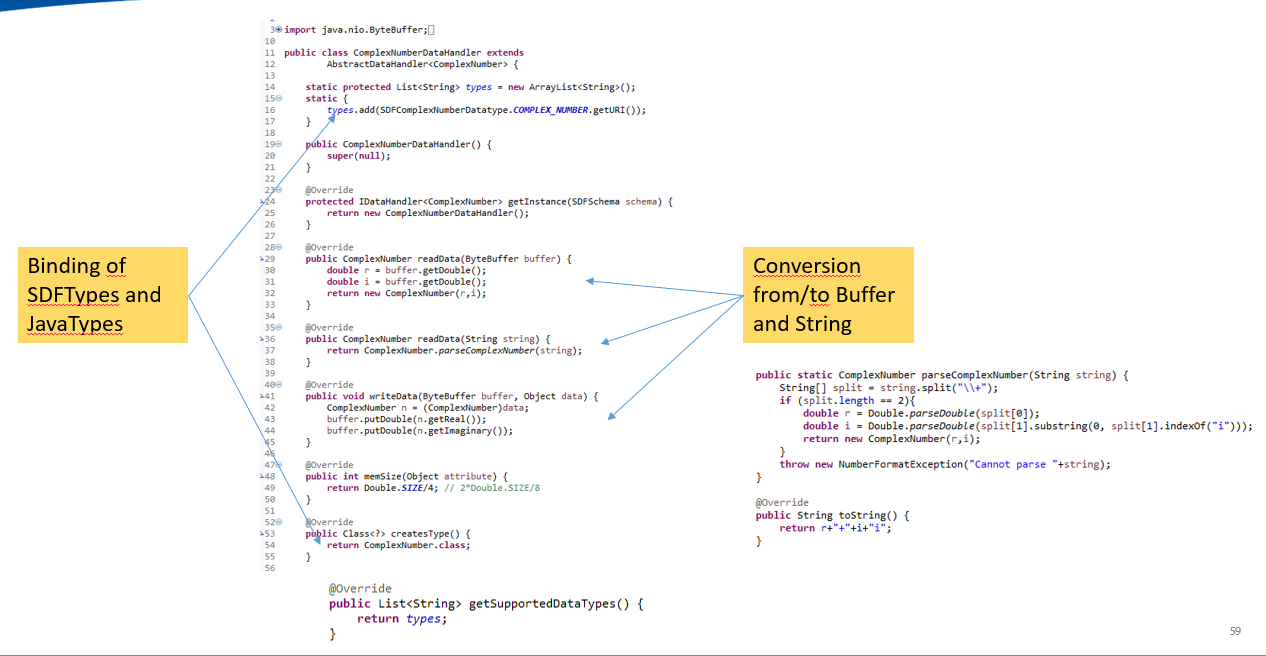The image size is (1266, 656).
Task: Click override arrow at createsType line 53
Action: pyautogui.click(x=262, y=534)
